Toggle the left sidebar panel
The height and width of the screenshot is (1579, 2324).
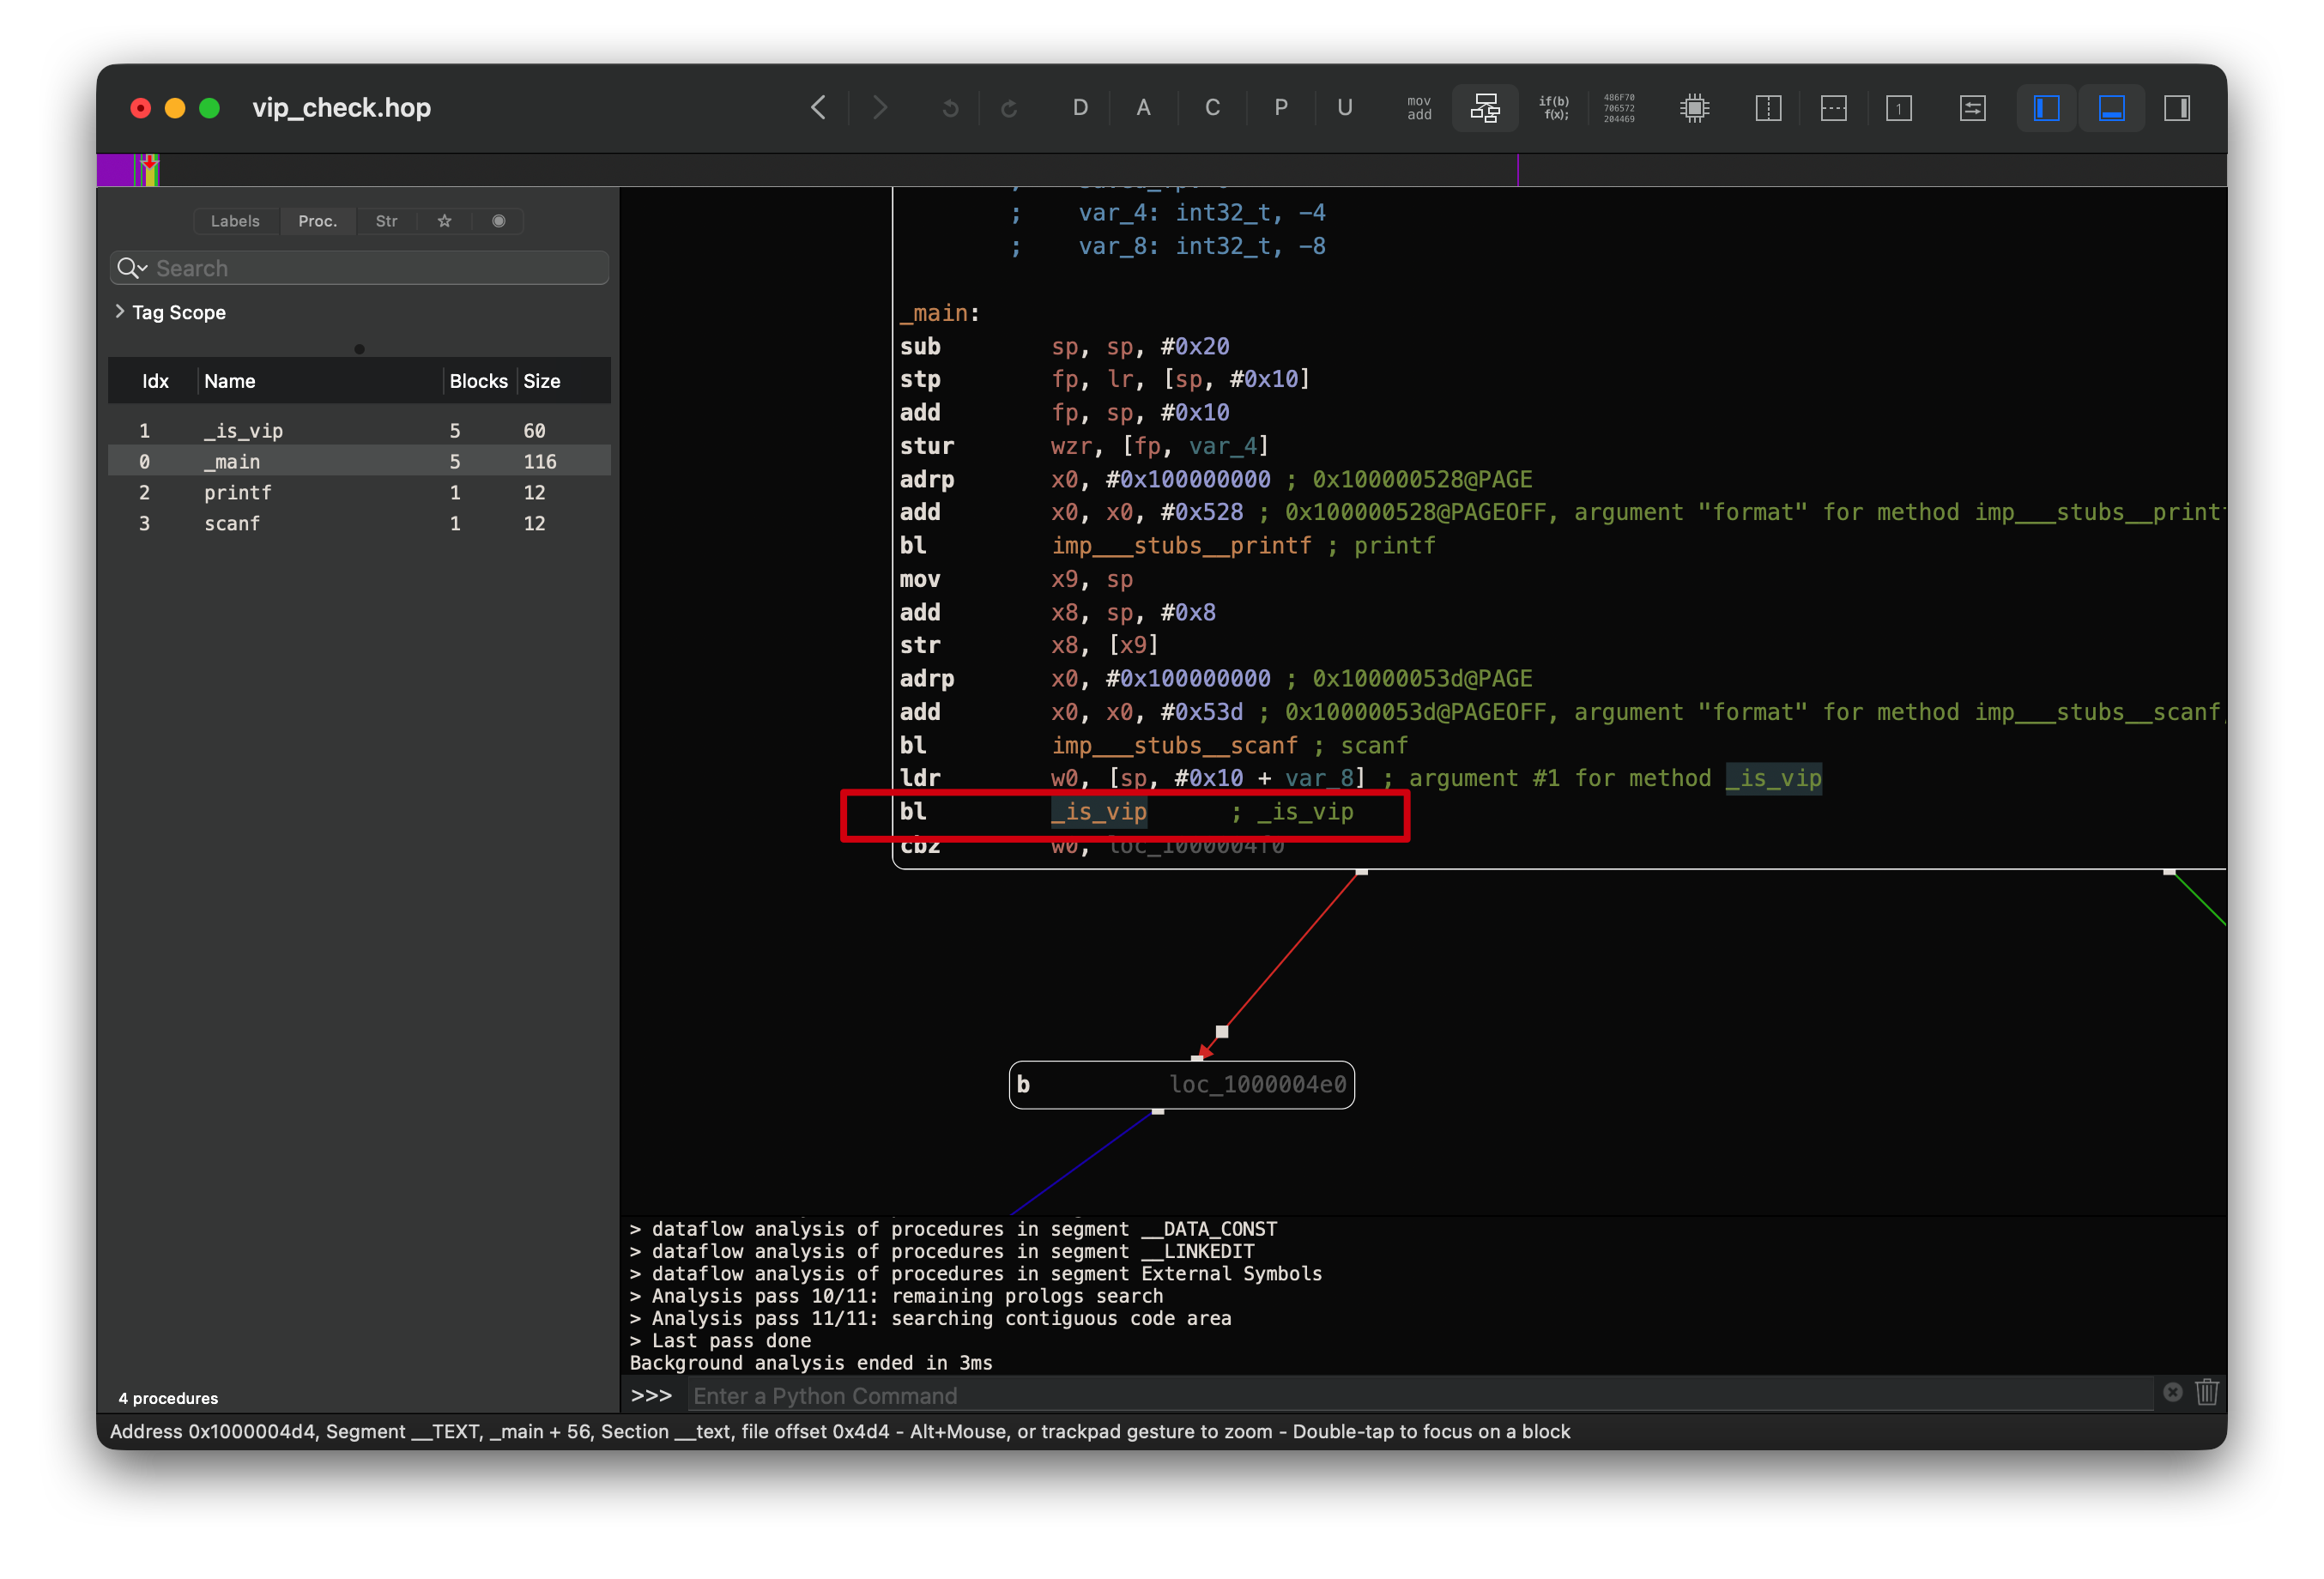[2046, 108]
